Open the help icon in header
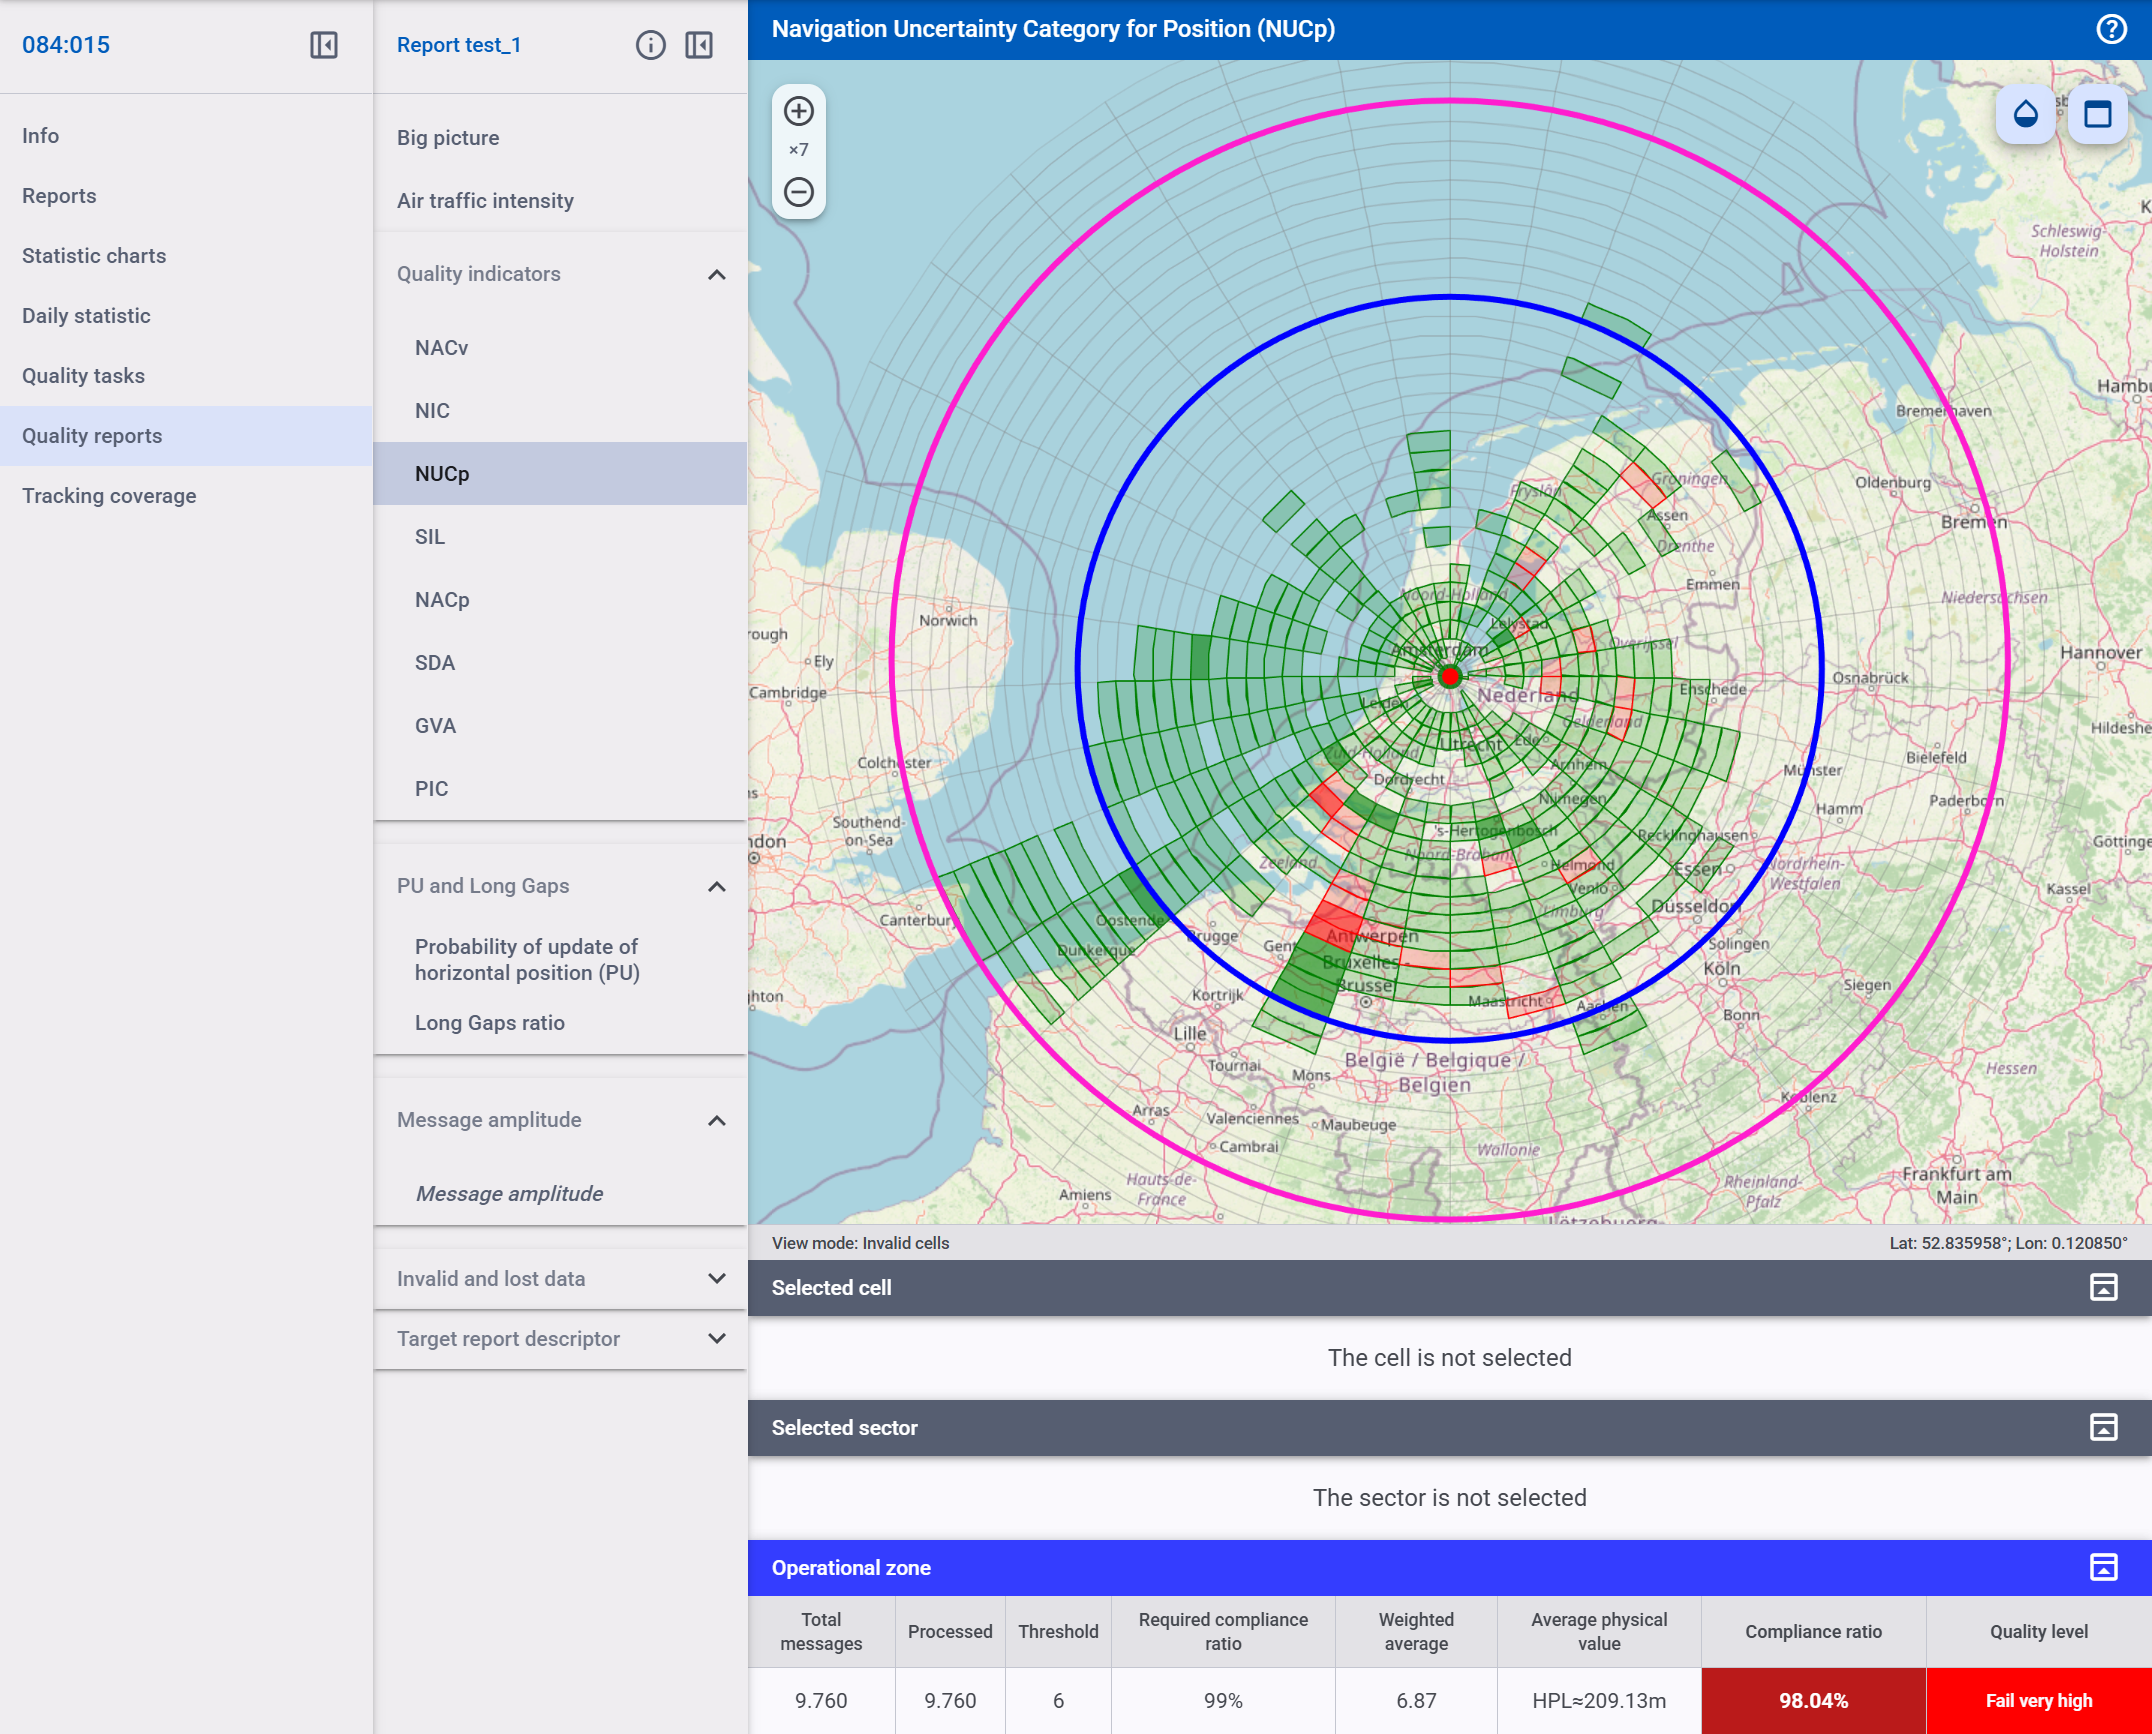The width and height of the screenshot is (2152, 1734). click(2111, 29)
